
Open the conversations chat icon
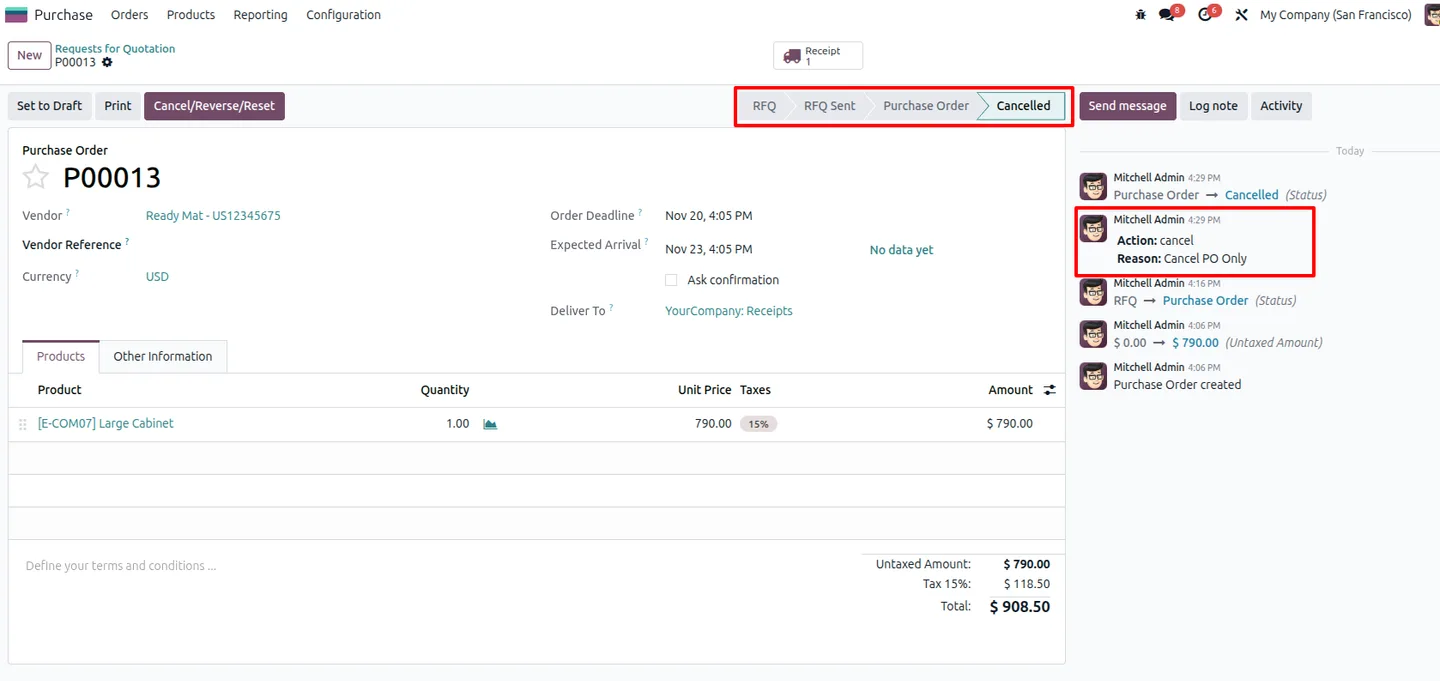click(1167, 15)
